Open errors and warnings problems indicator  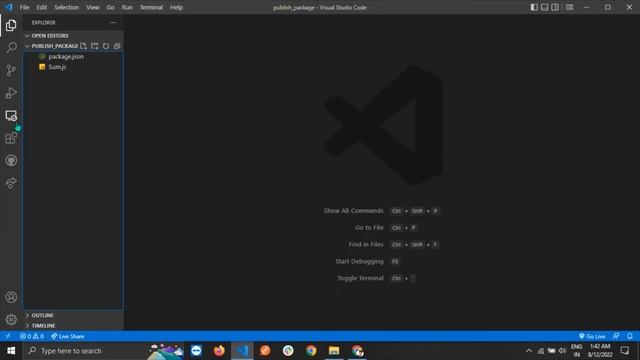[x=32, y=336]
